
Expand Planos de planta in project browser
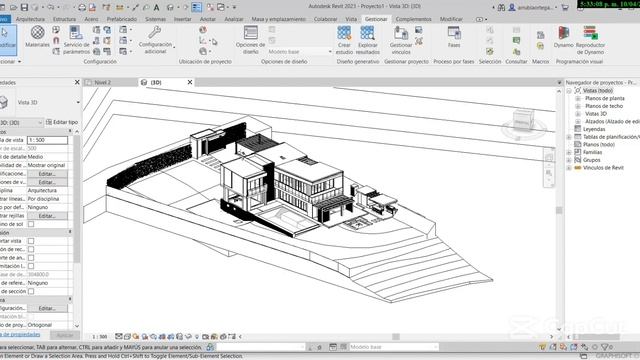pos(578,98)
